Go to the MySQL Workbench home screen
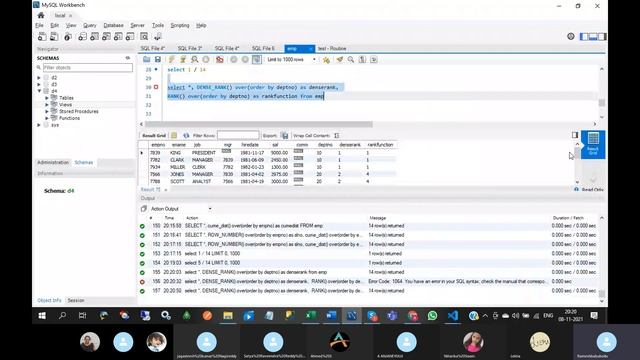Screen dimensions: 640x360 41,16
